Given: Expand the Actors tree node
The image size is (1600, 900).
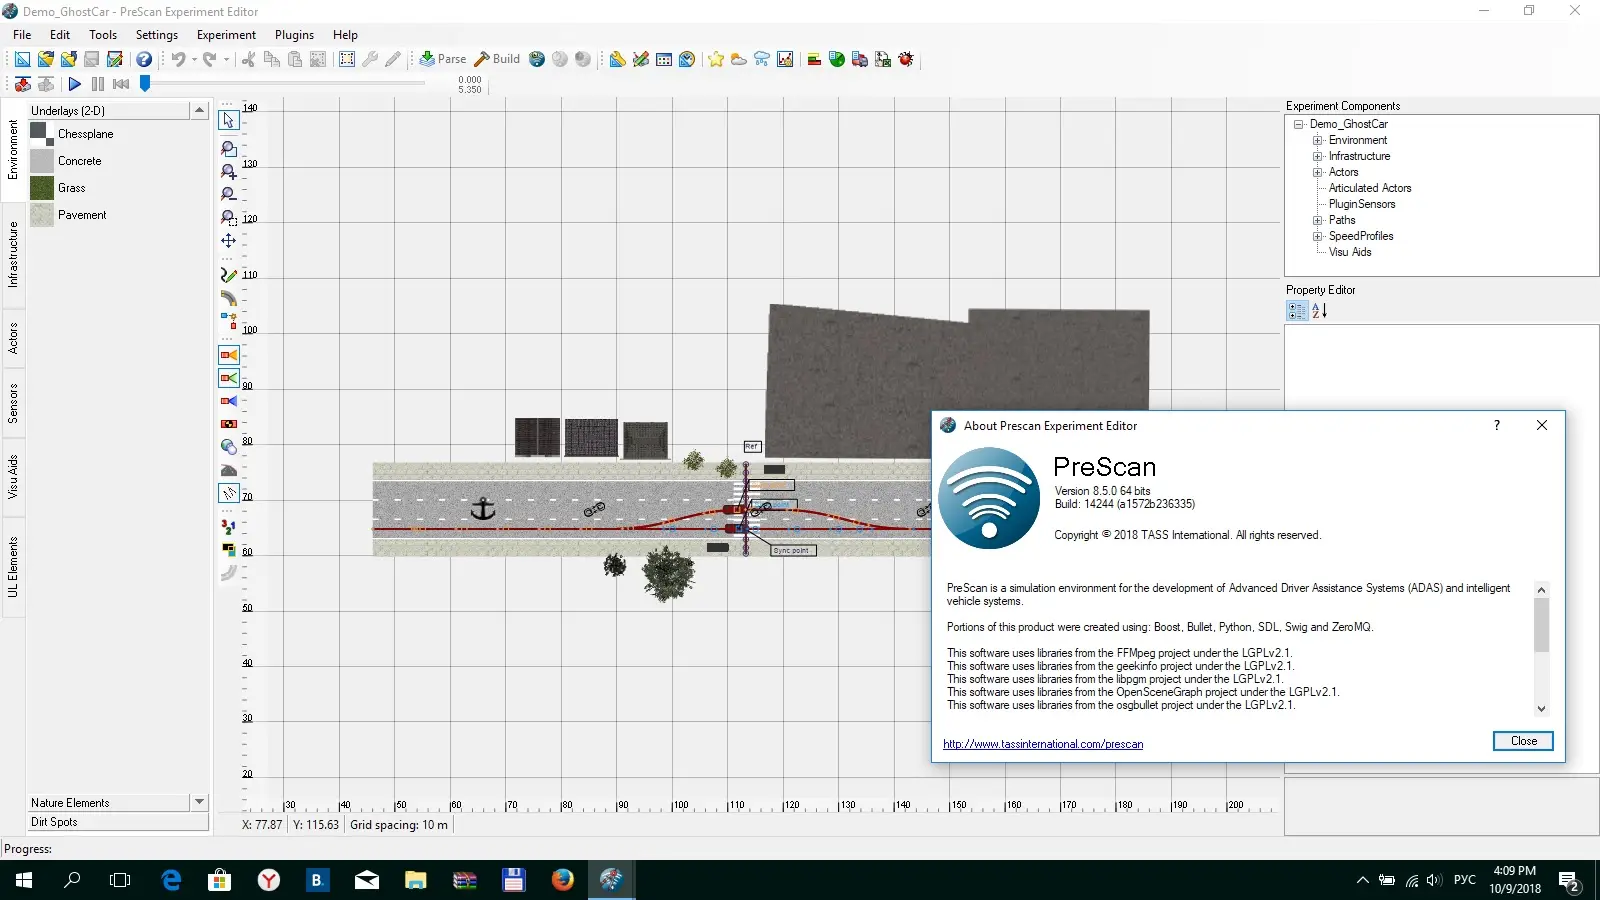Looking at the screenshot, I should coord(1318,172).
